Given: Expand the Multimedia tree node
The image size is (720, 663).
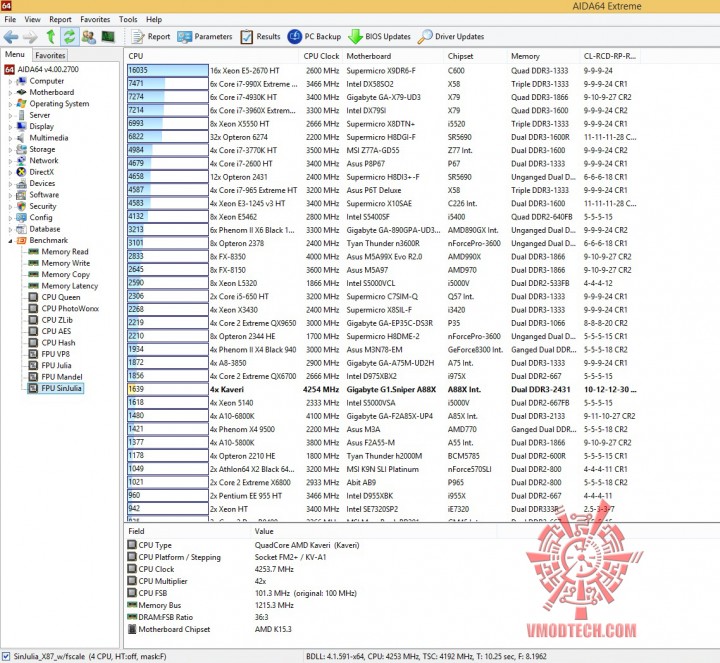Looking at the screenshot, I should (10, 138).
